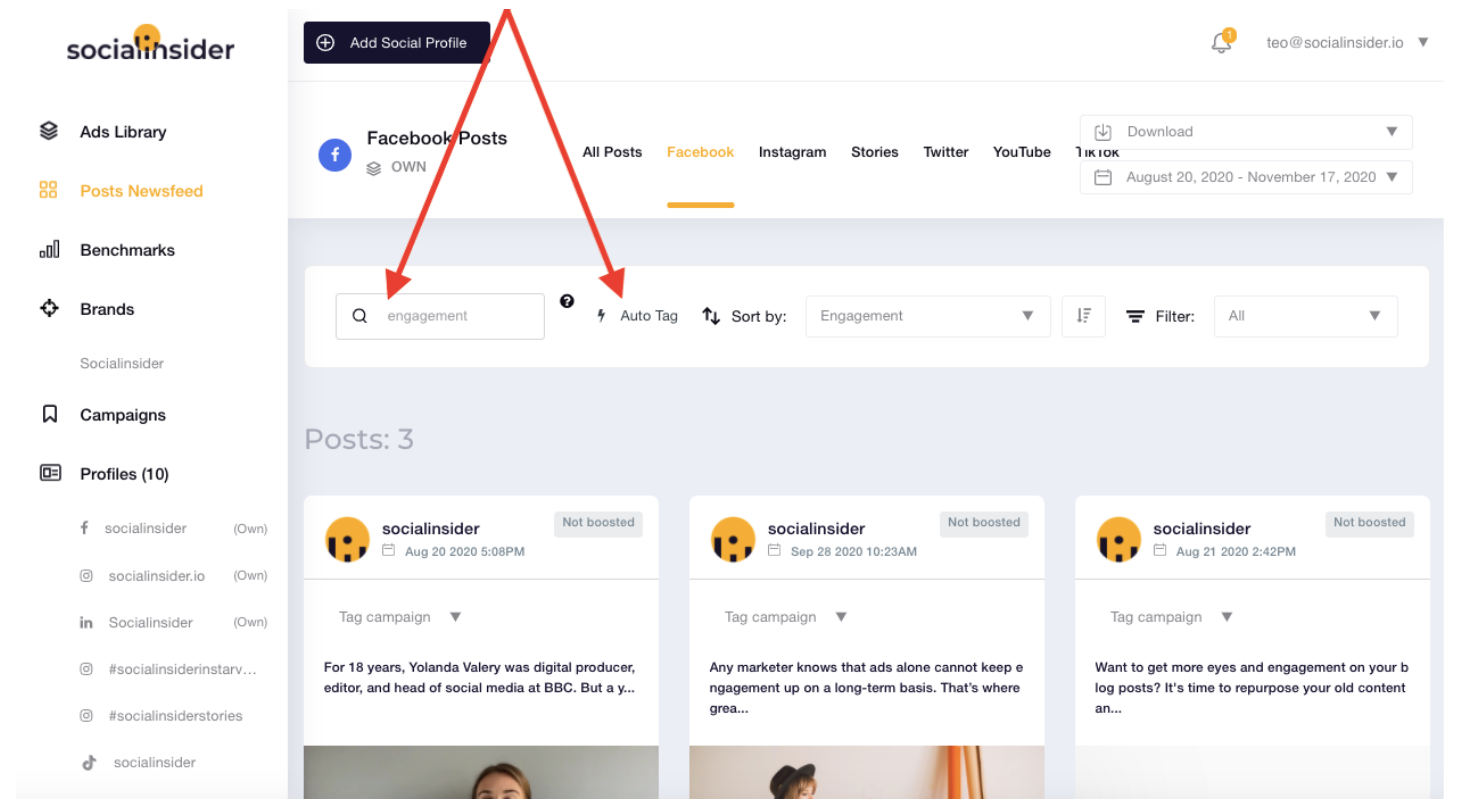Open the notifications bell

click(1221, 43)
